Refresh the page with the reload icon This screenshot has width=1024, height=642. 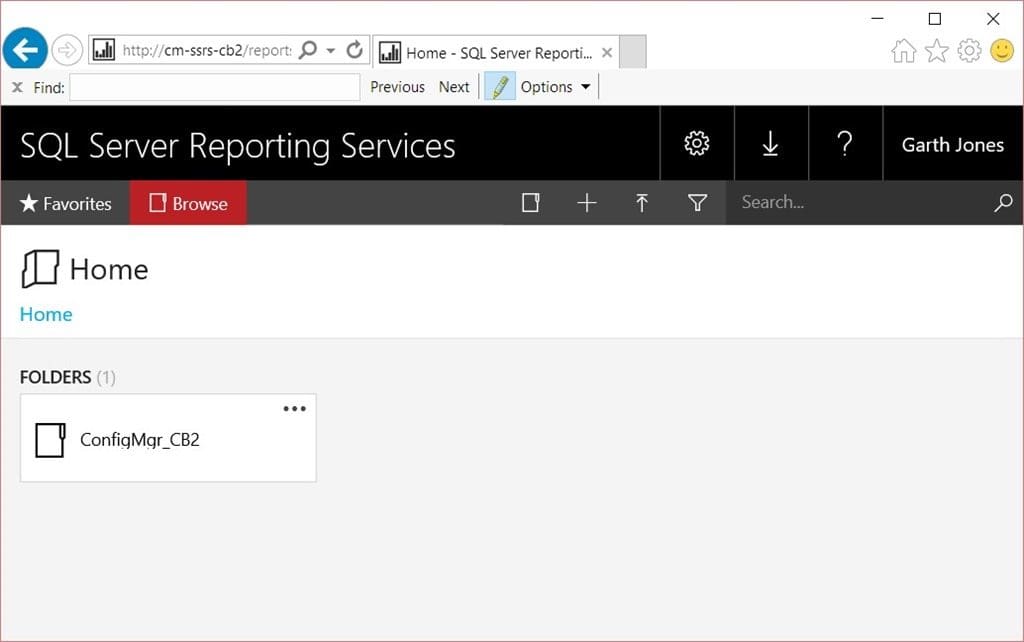(x=355, y=50)
